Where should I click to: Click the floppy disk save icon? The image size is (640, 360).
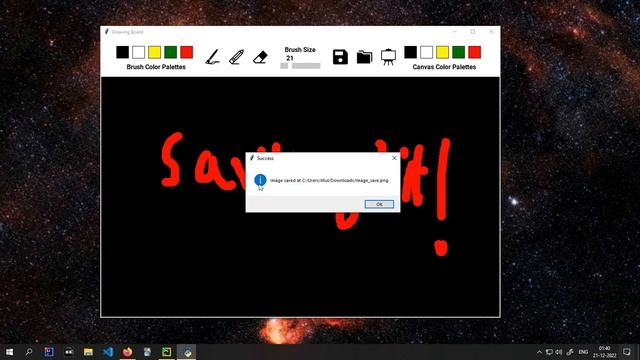click(x=340, y=57)
